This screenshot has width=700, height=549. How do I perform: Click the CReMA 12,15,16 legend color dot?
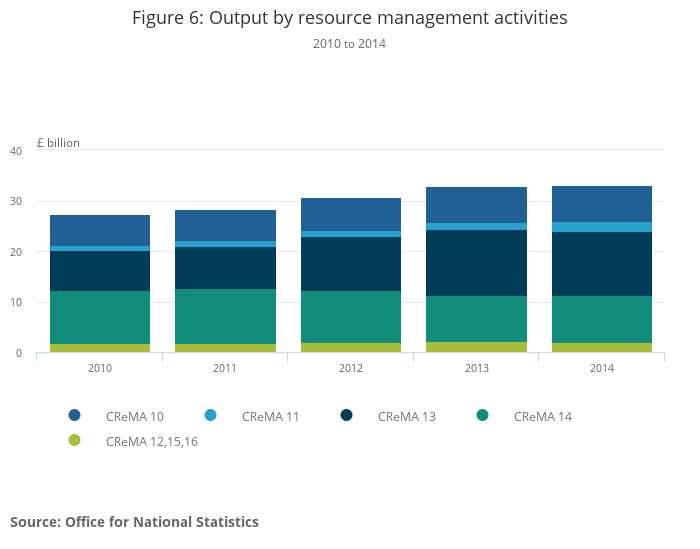pos(74,440)
